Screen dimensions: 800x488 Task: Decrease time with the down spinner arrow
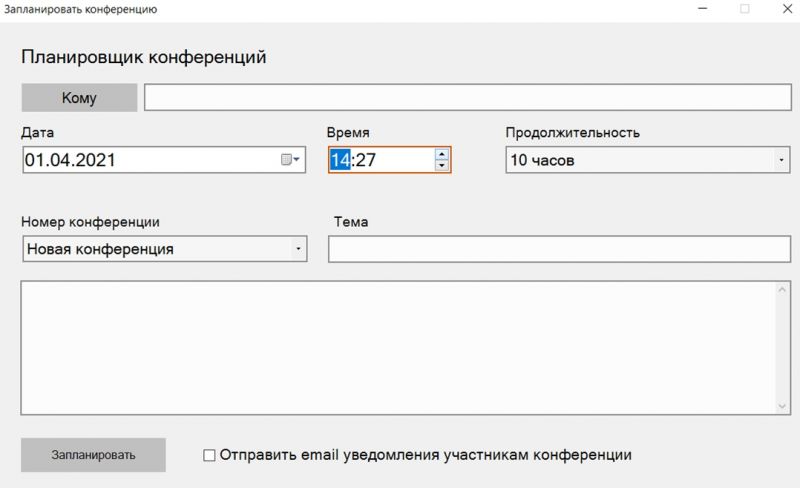coord(442,165)
